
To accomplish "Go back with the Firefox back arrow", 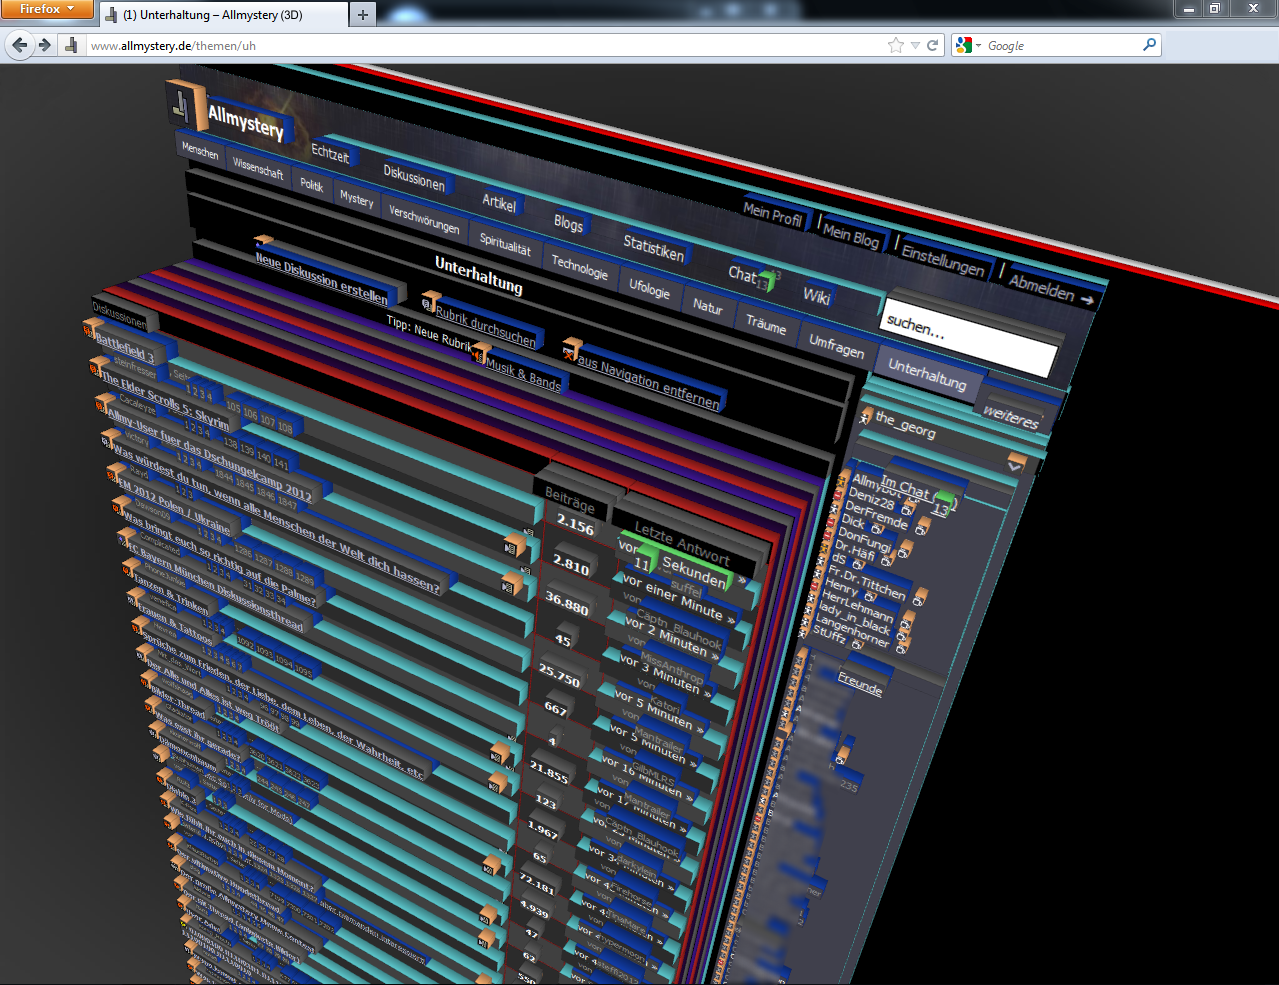I will 20,45.
